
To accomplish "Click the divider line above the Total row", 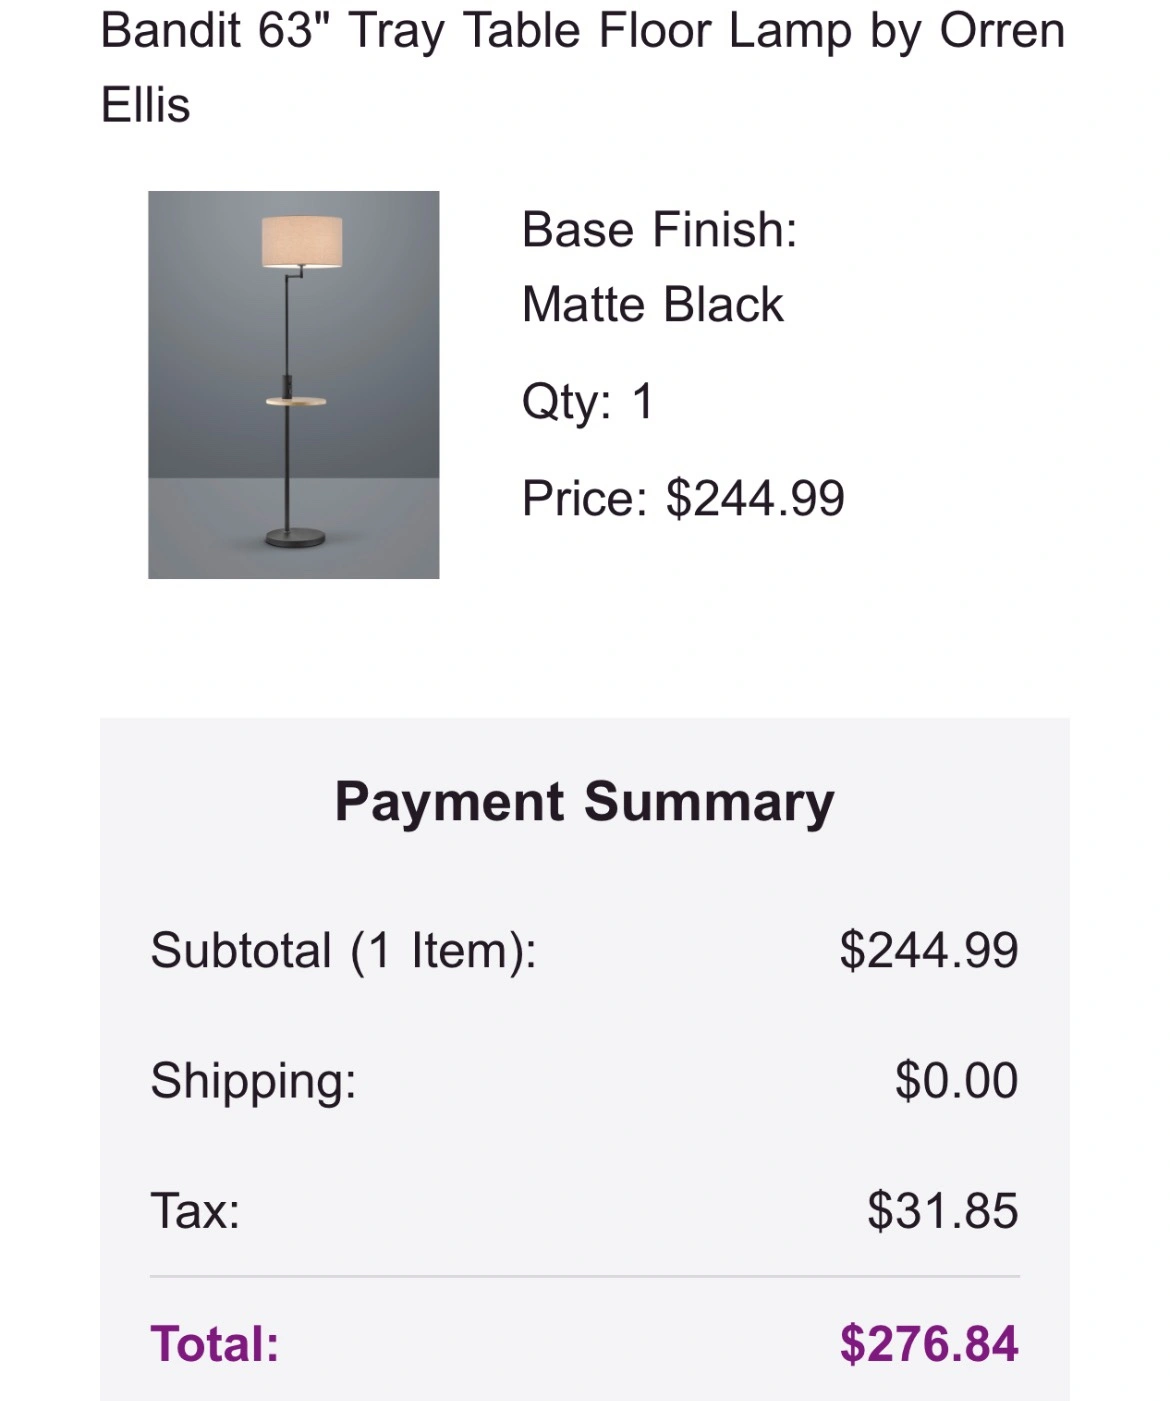I will (x=585, y=1276).
